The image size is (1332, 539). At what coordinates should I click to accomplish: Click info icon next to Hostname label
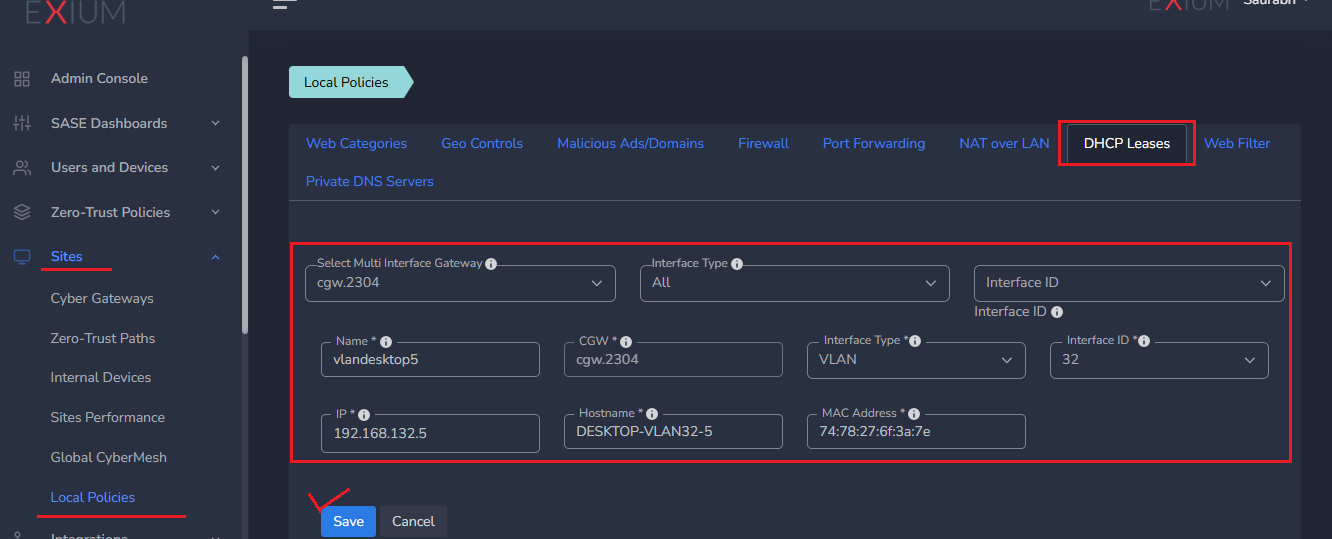coord(652,414)
